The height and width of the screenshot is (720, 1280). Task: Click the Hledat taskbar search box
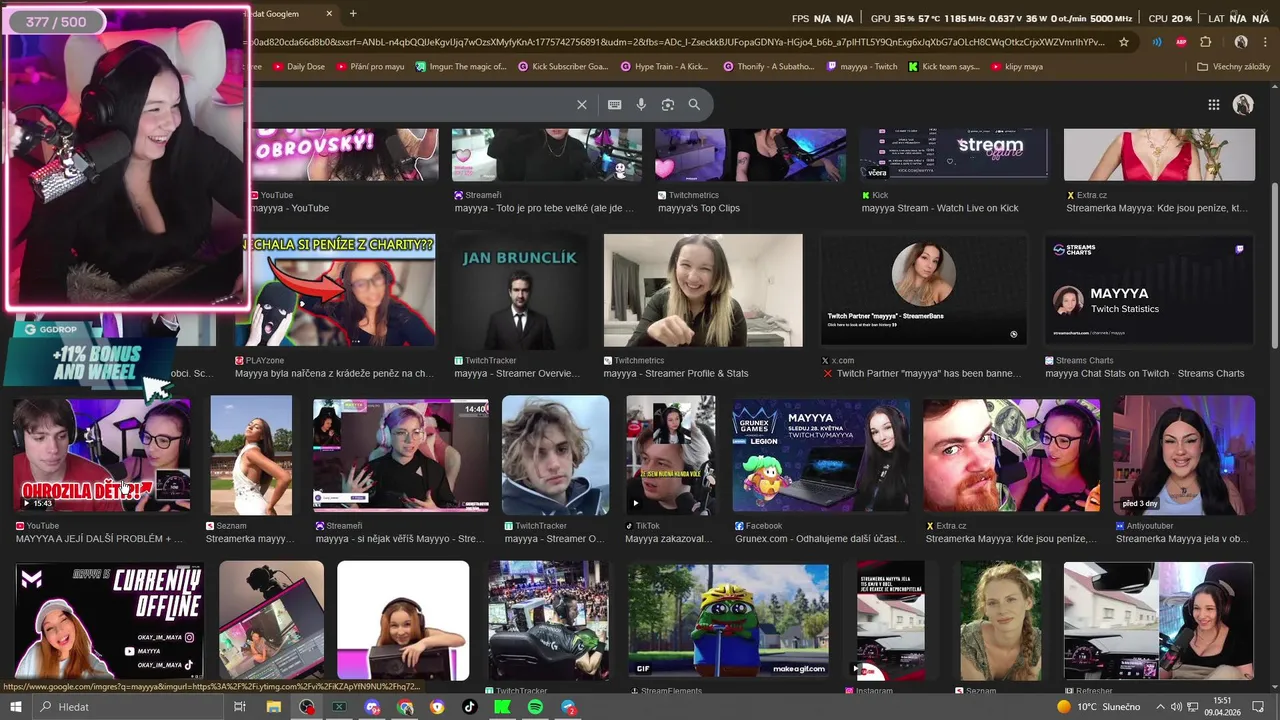point(128,707)
